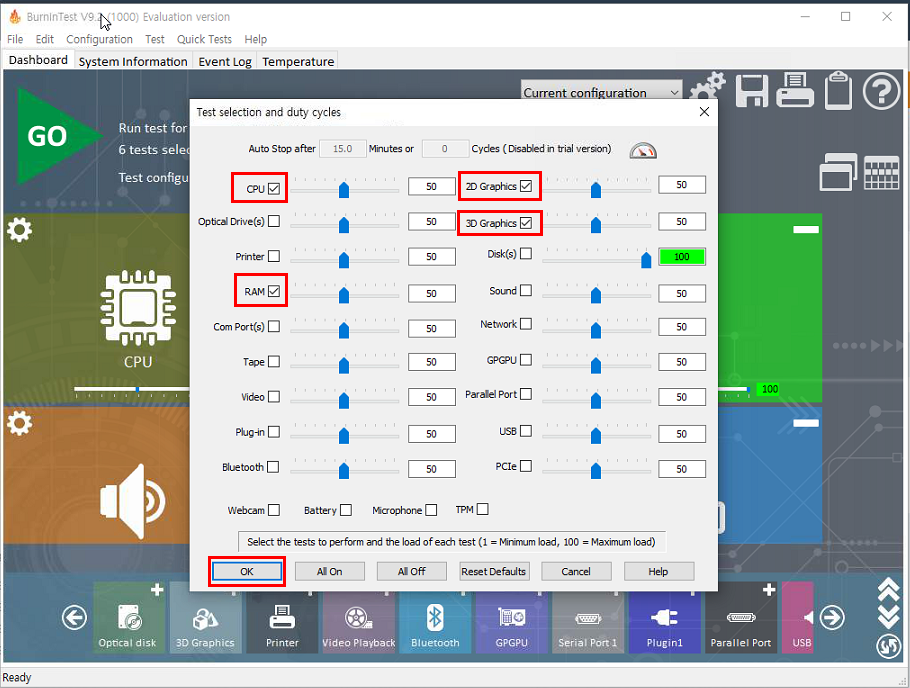Click the circular refresh swap icon
Image resolution: width=910 pixels, height=688 pixels.
(x=889, y=646)
